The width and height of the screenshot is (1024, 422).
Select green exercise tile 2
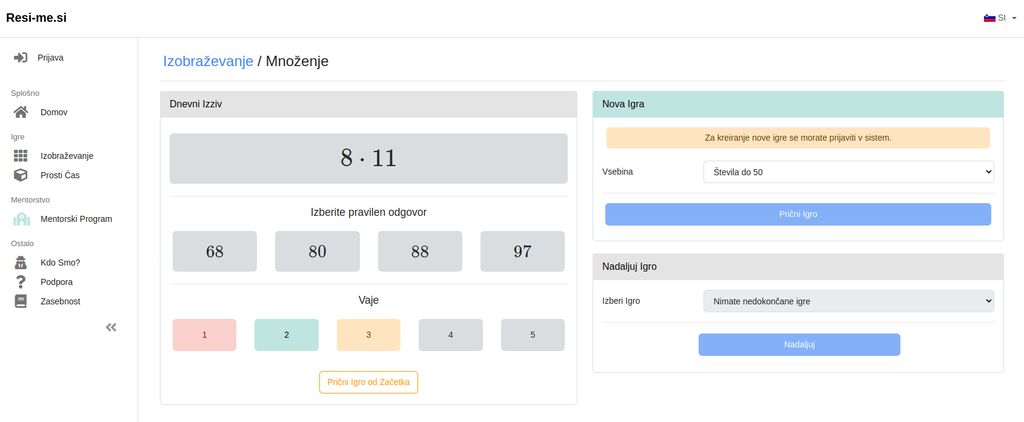(x=287, y=334)
